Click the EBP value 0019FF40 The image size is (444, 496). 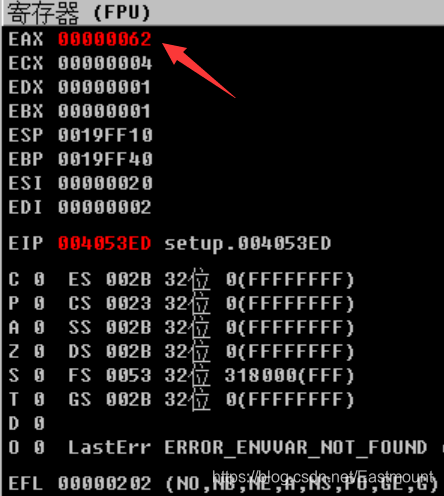(105, 159)
